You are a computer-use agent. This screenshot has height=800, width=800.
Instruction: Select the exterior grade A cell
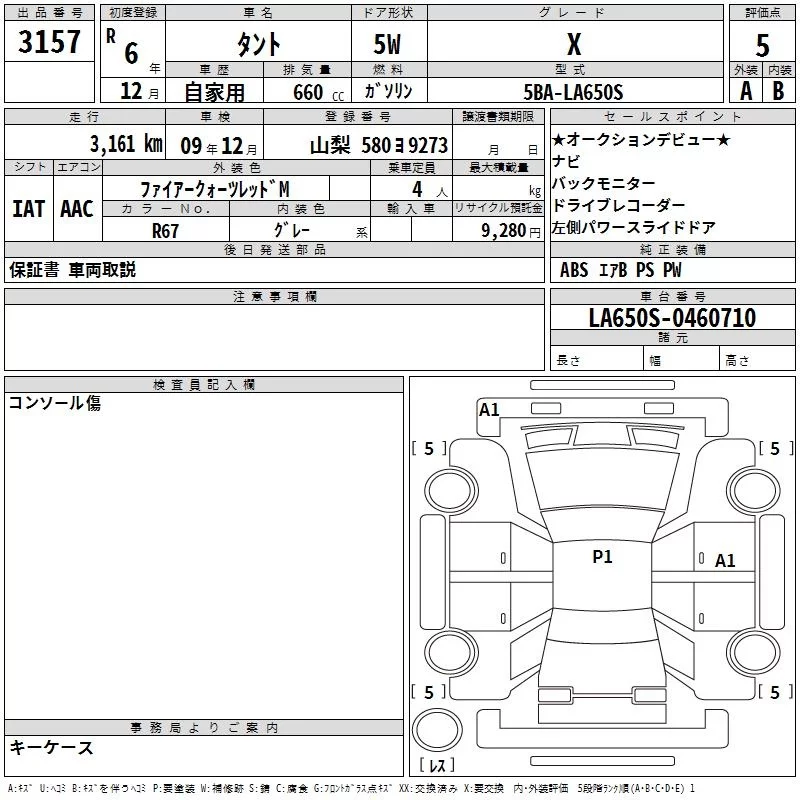click(x=745, y=91)
